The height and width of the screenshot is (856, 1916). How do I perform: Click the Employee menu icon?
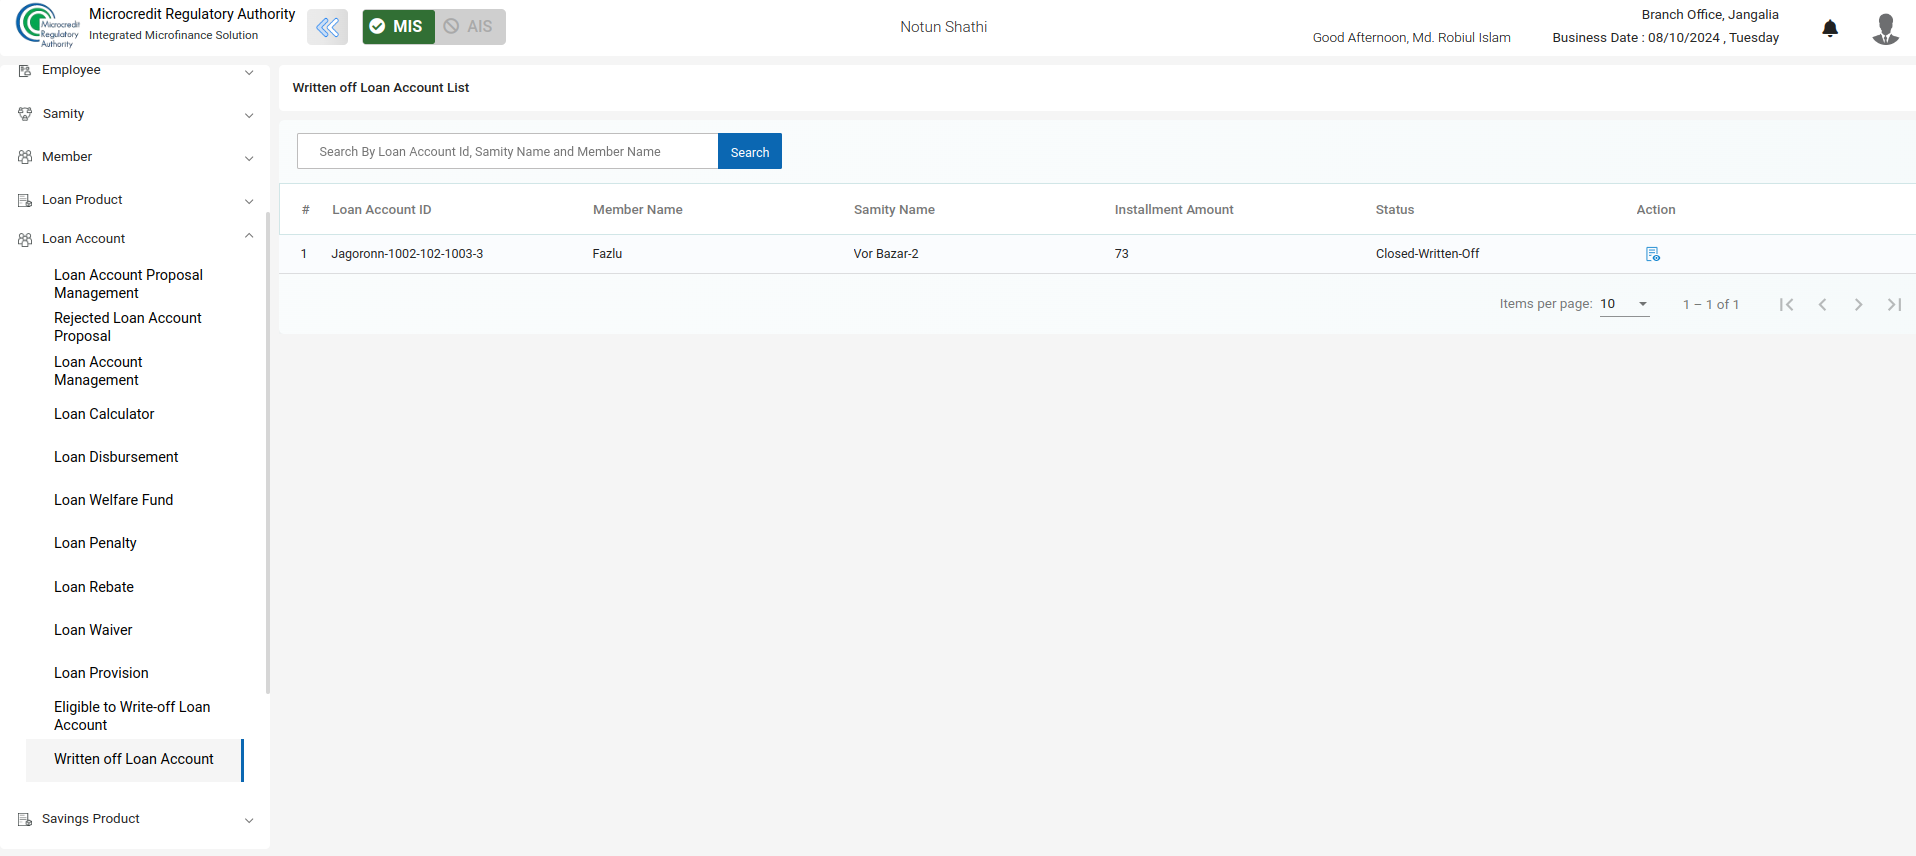[25, 70]
